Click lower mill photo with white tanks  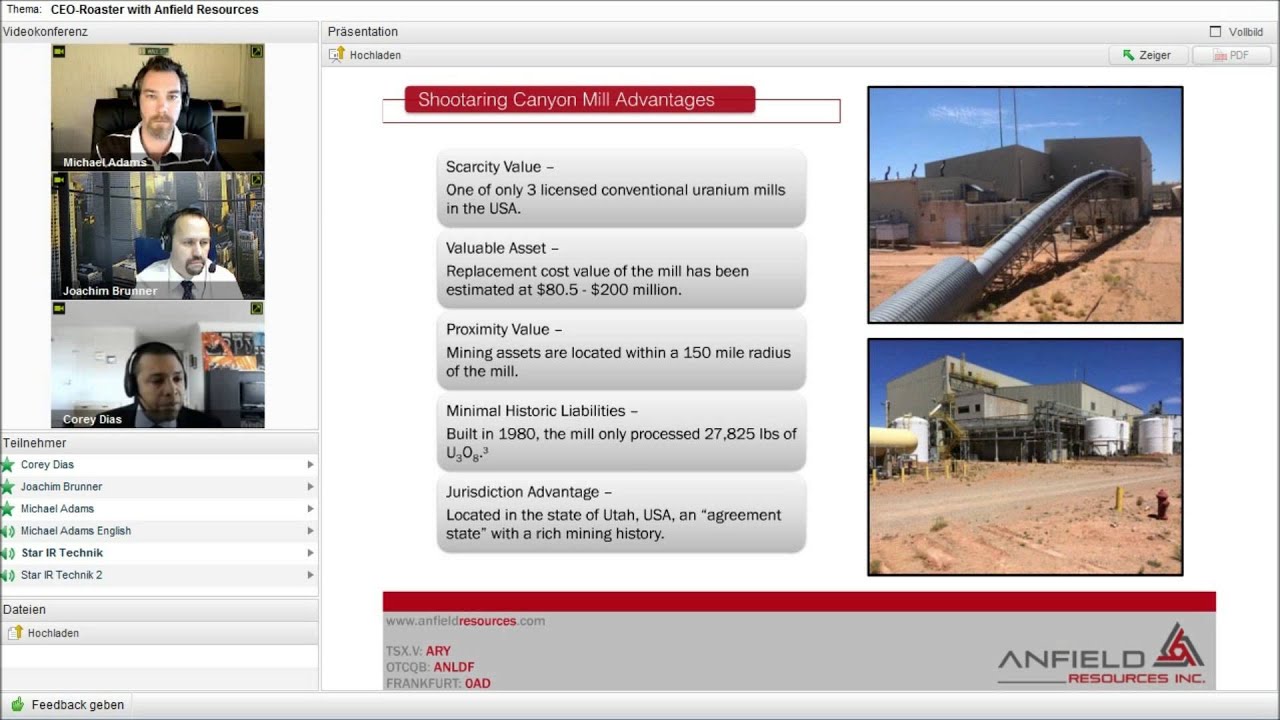point(1025,457)
